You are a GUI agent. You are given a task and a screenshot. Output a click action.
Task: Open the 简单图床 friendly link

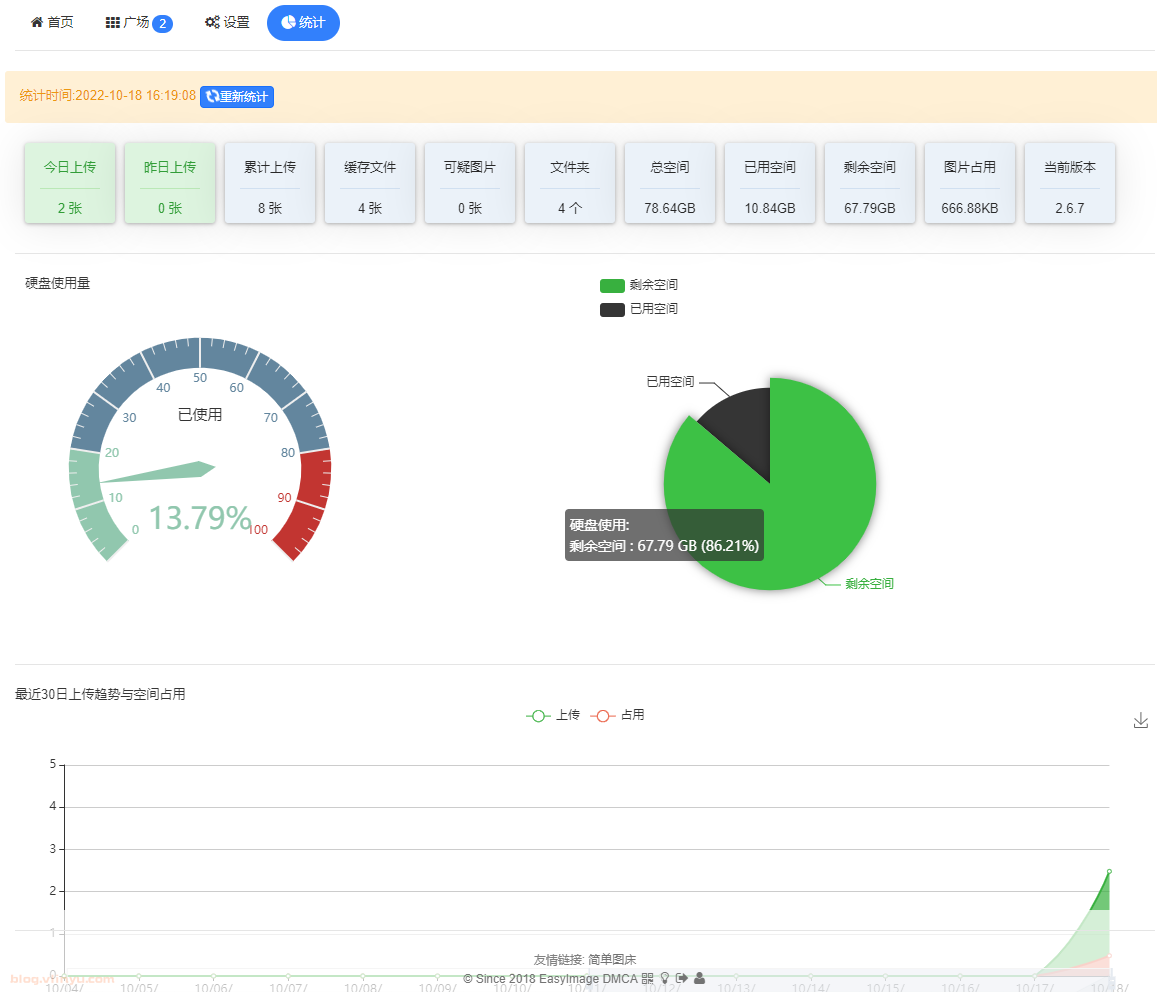click(x=612, y=960)
